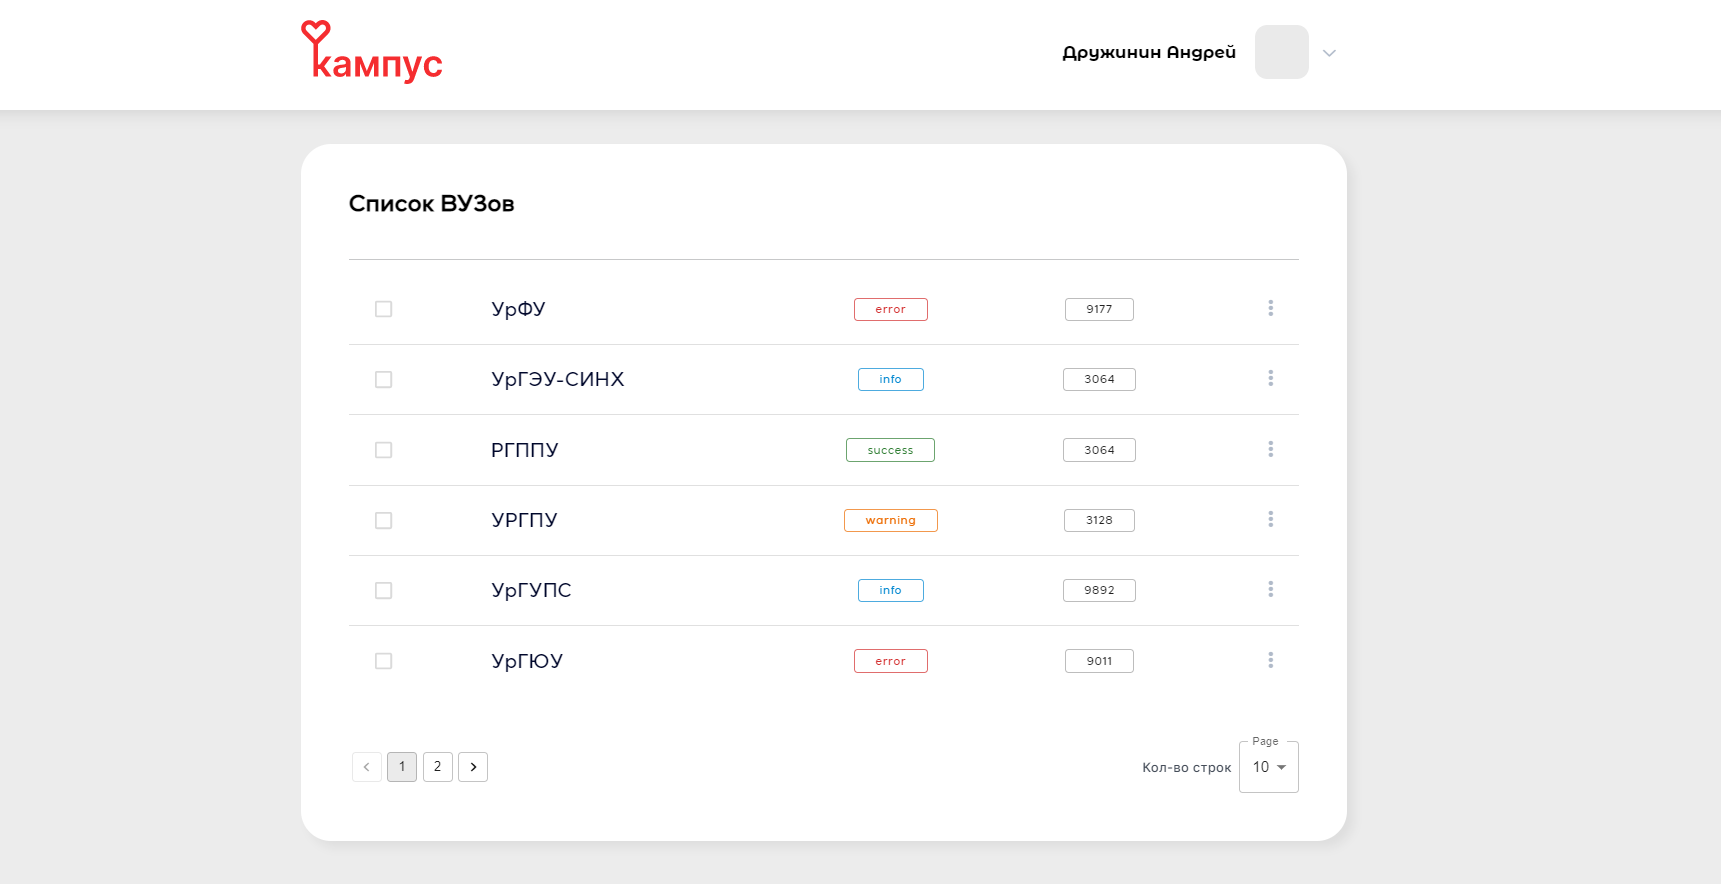Go to the next page arrow

(473, 767)
